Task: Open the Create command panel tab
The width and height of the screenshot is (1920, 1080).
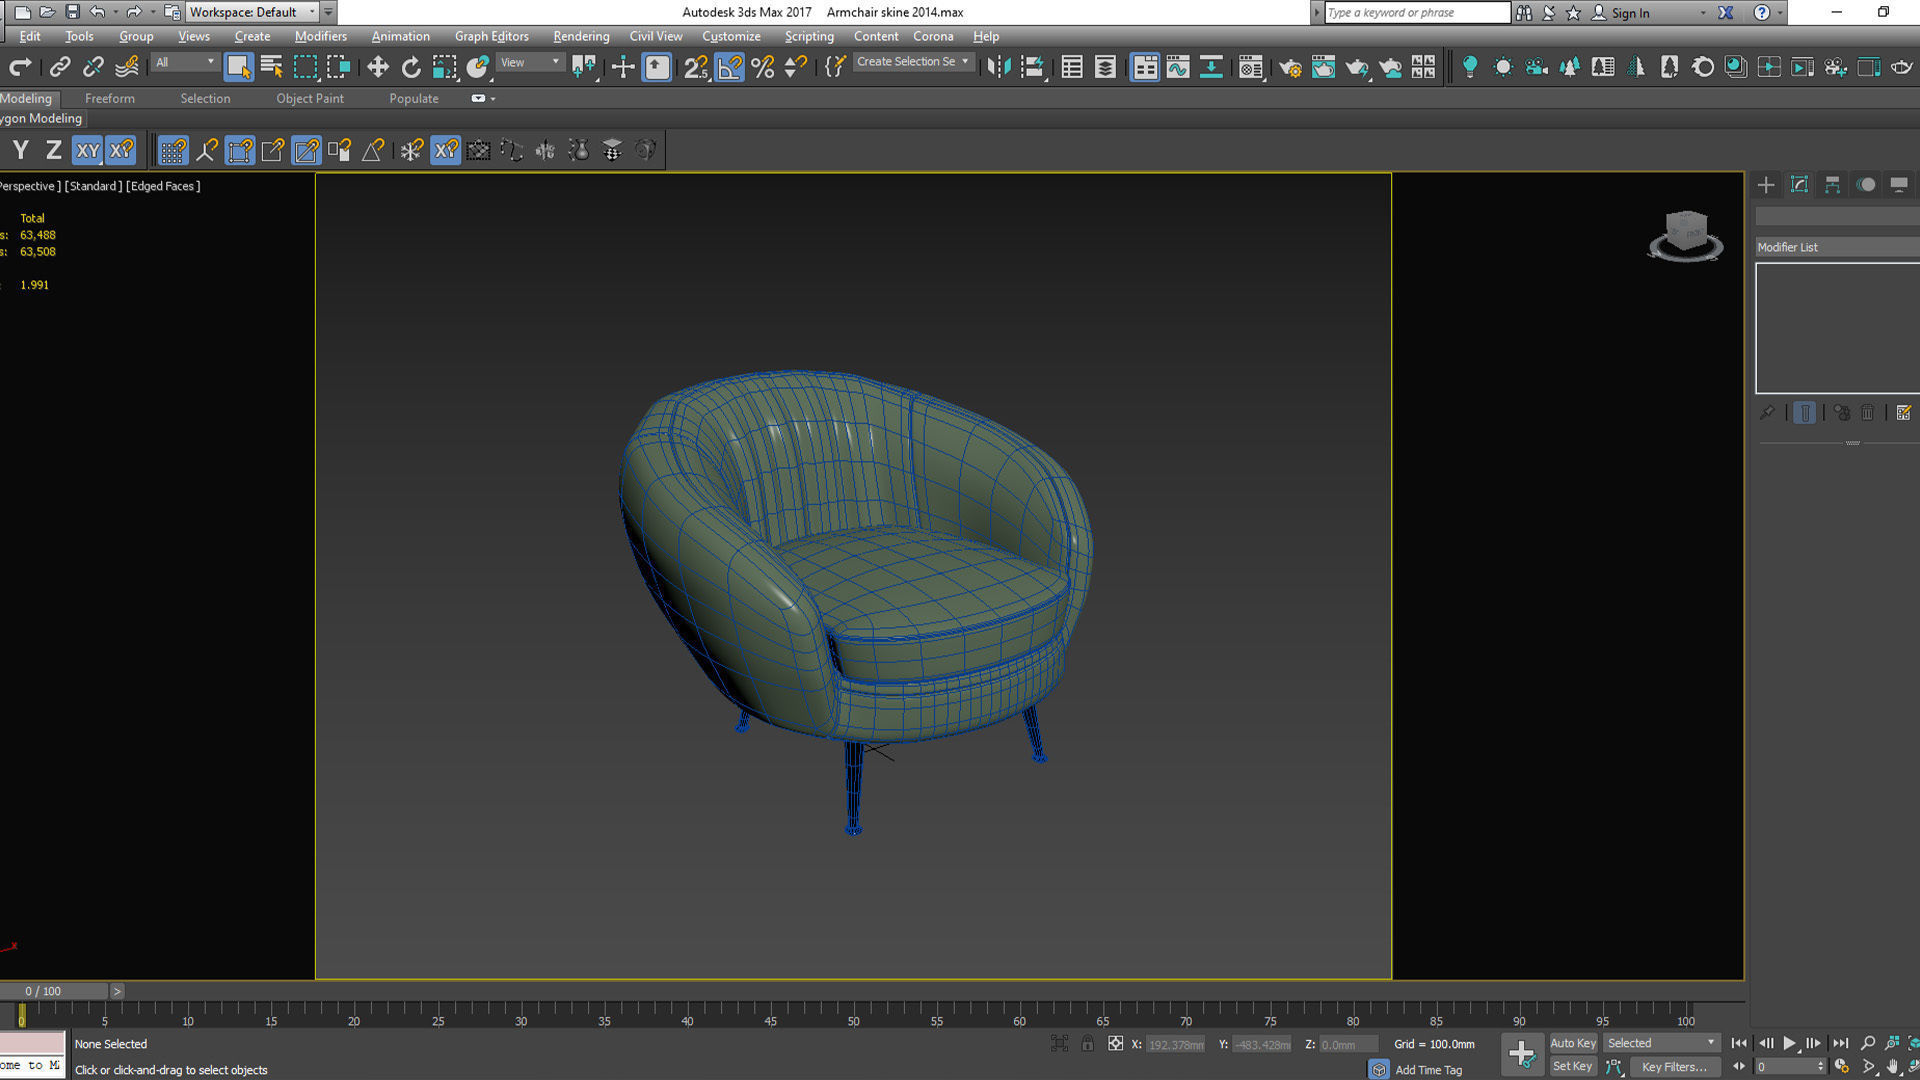Action: point(1766,185)
